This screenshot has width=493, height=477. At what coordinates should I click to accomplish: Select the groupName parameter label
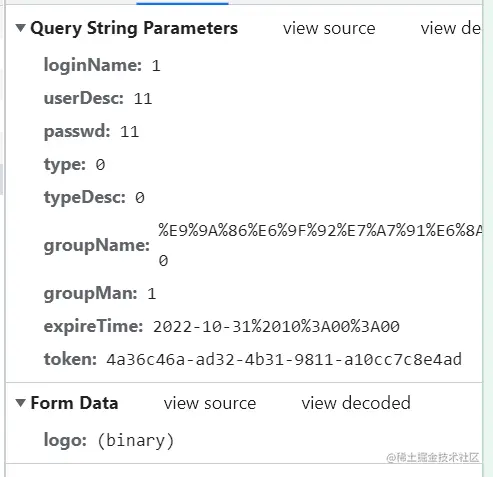[97, 246]
